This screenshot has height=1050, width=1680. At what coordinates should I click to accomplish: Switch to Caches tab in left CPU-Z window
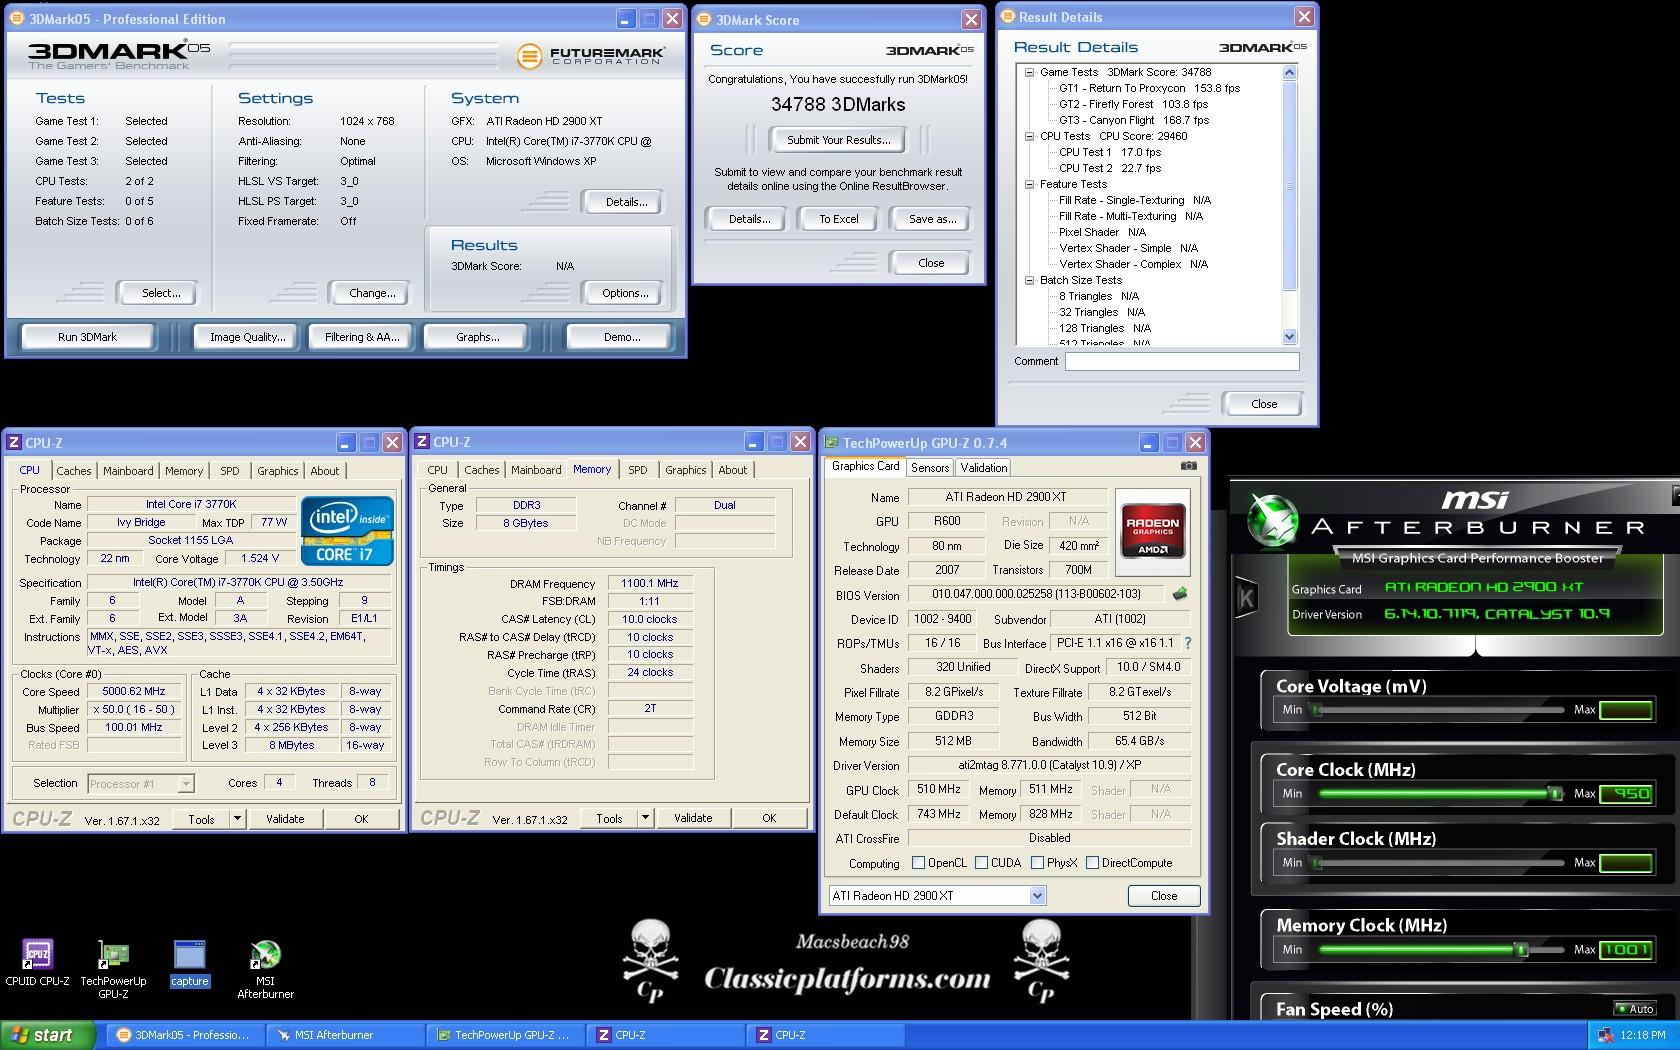73,471
